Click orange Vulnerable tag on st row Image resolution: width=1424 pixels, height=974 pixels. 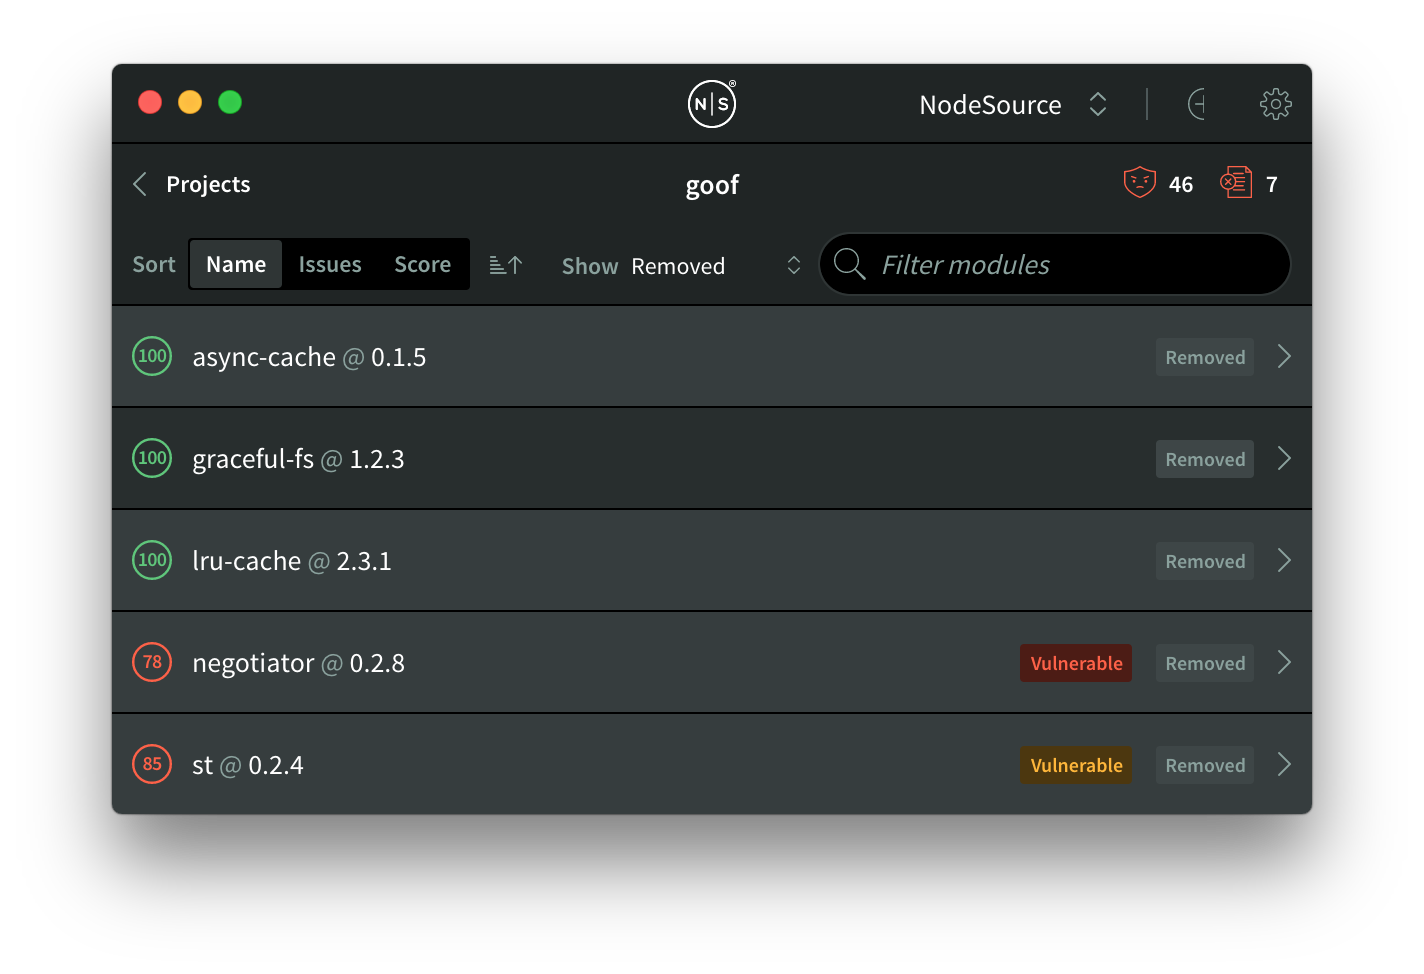point(1076,765)
